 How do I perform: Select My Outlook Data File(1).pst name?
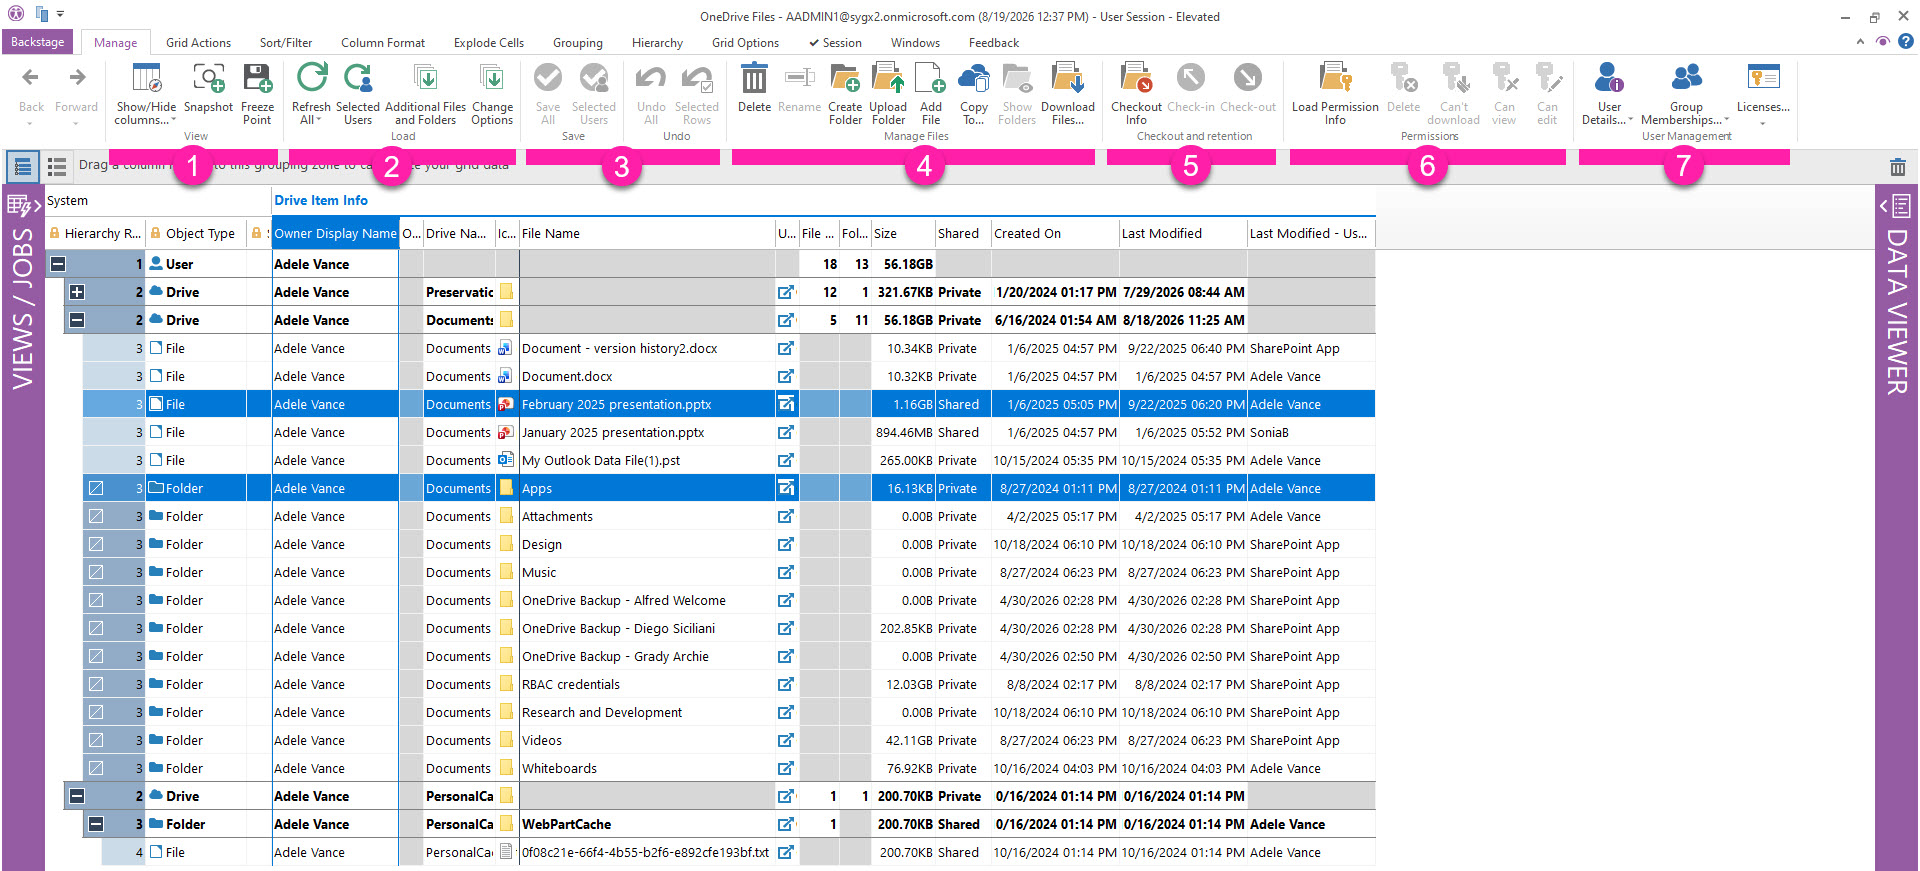601,461
